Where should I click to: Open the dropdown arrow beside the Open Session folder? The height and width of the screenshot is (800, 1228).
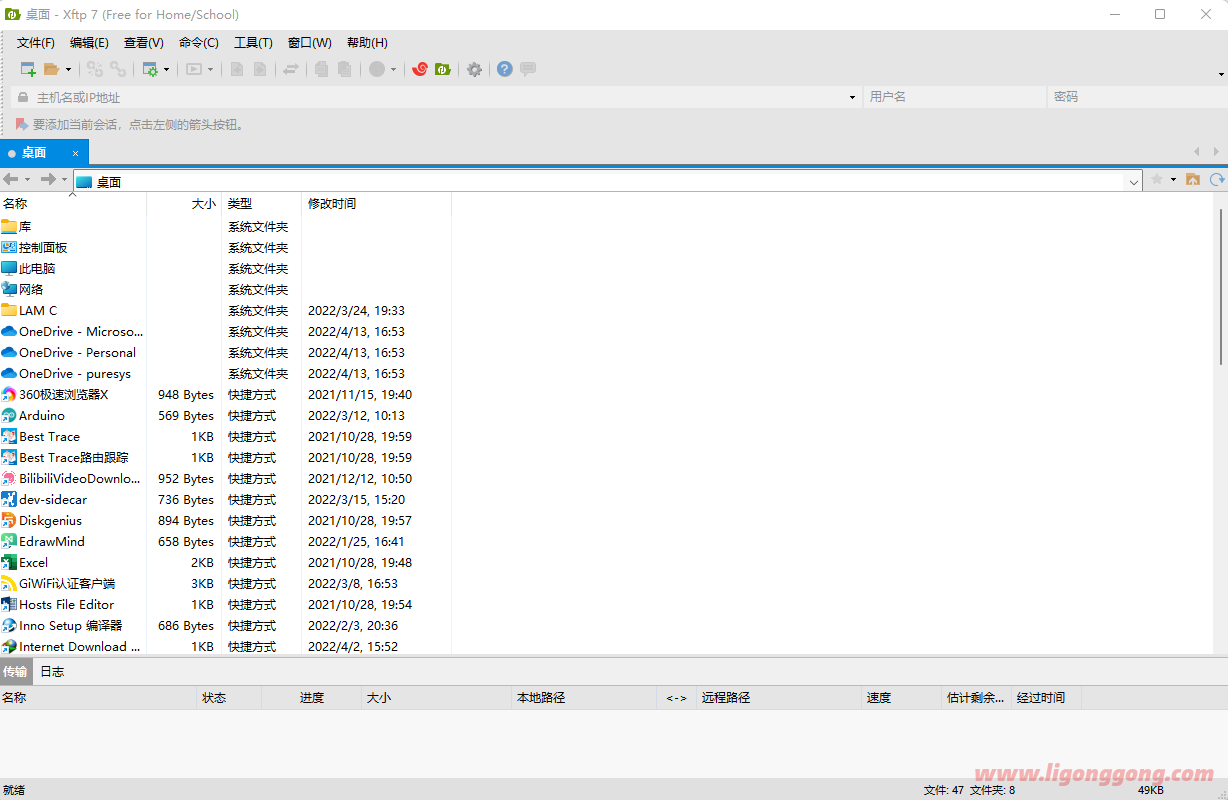(68, 69)
